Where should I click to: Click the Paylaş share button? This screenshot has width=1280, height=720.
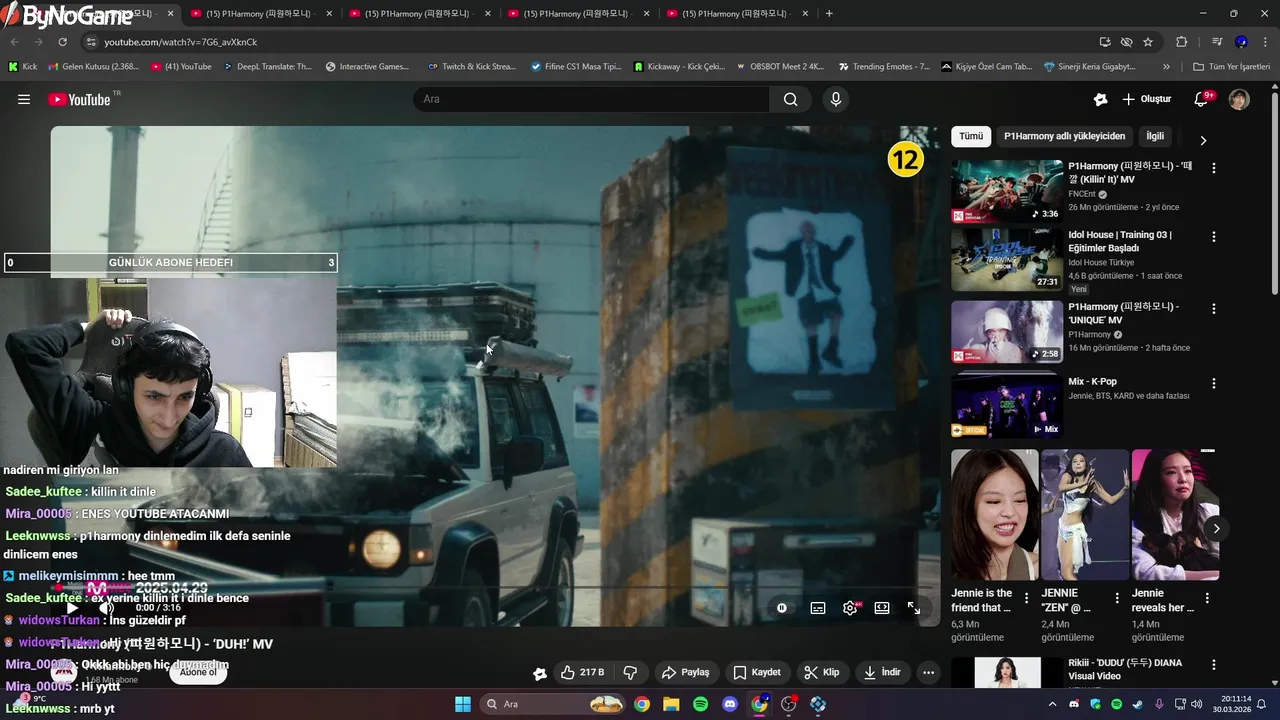pyautogui.click(x=686, y=672)
